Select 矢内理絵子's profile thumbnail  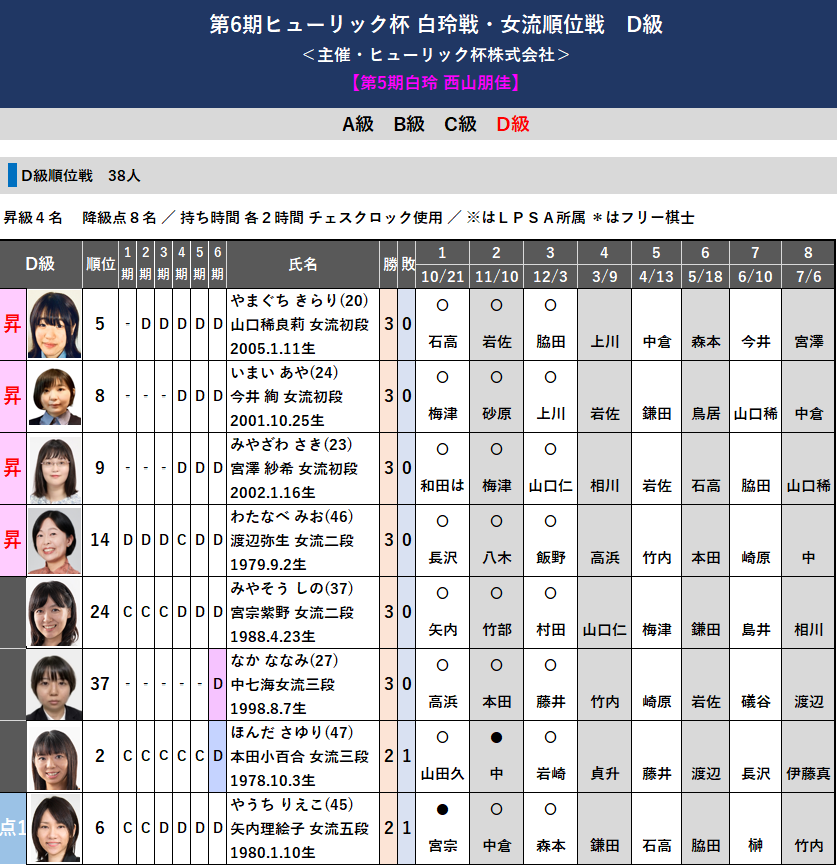pyautogui.click(x=54, y=828)
